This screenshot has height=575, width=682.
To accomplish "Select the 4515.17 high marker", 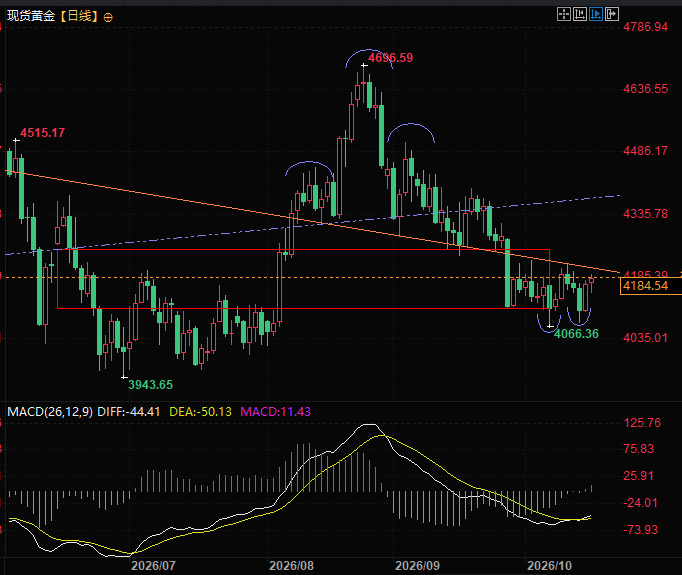I will point(43,133).
